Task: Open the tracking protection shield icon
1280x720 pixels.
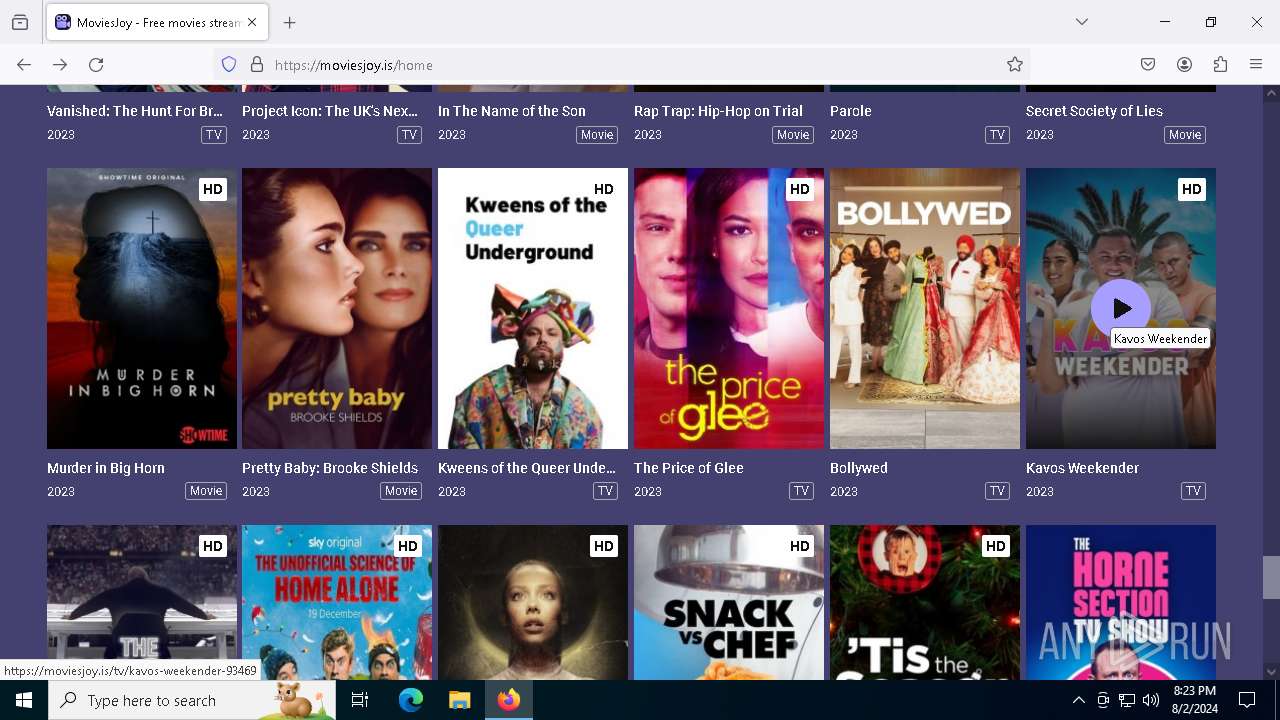Action: point(229,65)
